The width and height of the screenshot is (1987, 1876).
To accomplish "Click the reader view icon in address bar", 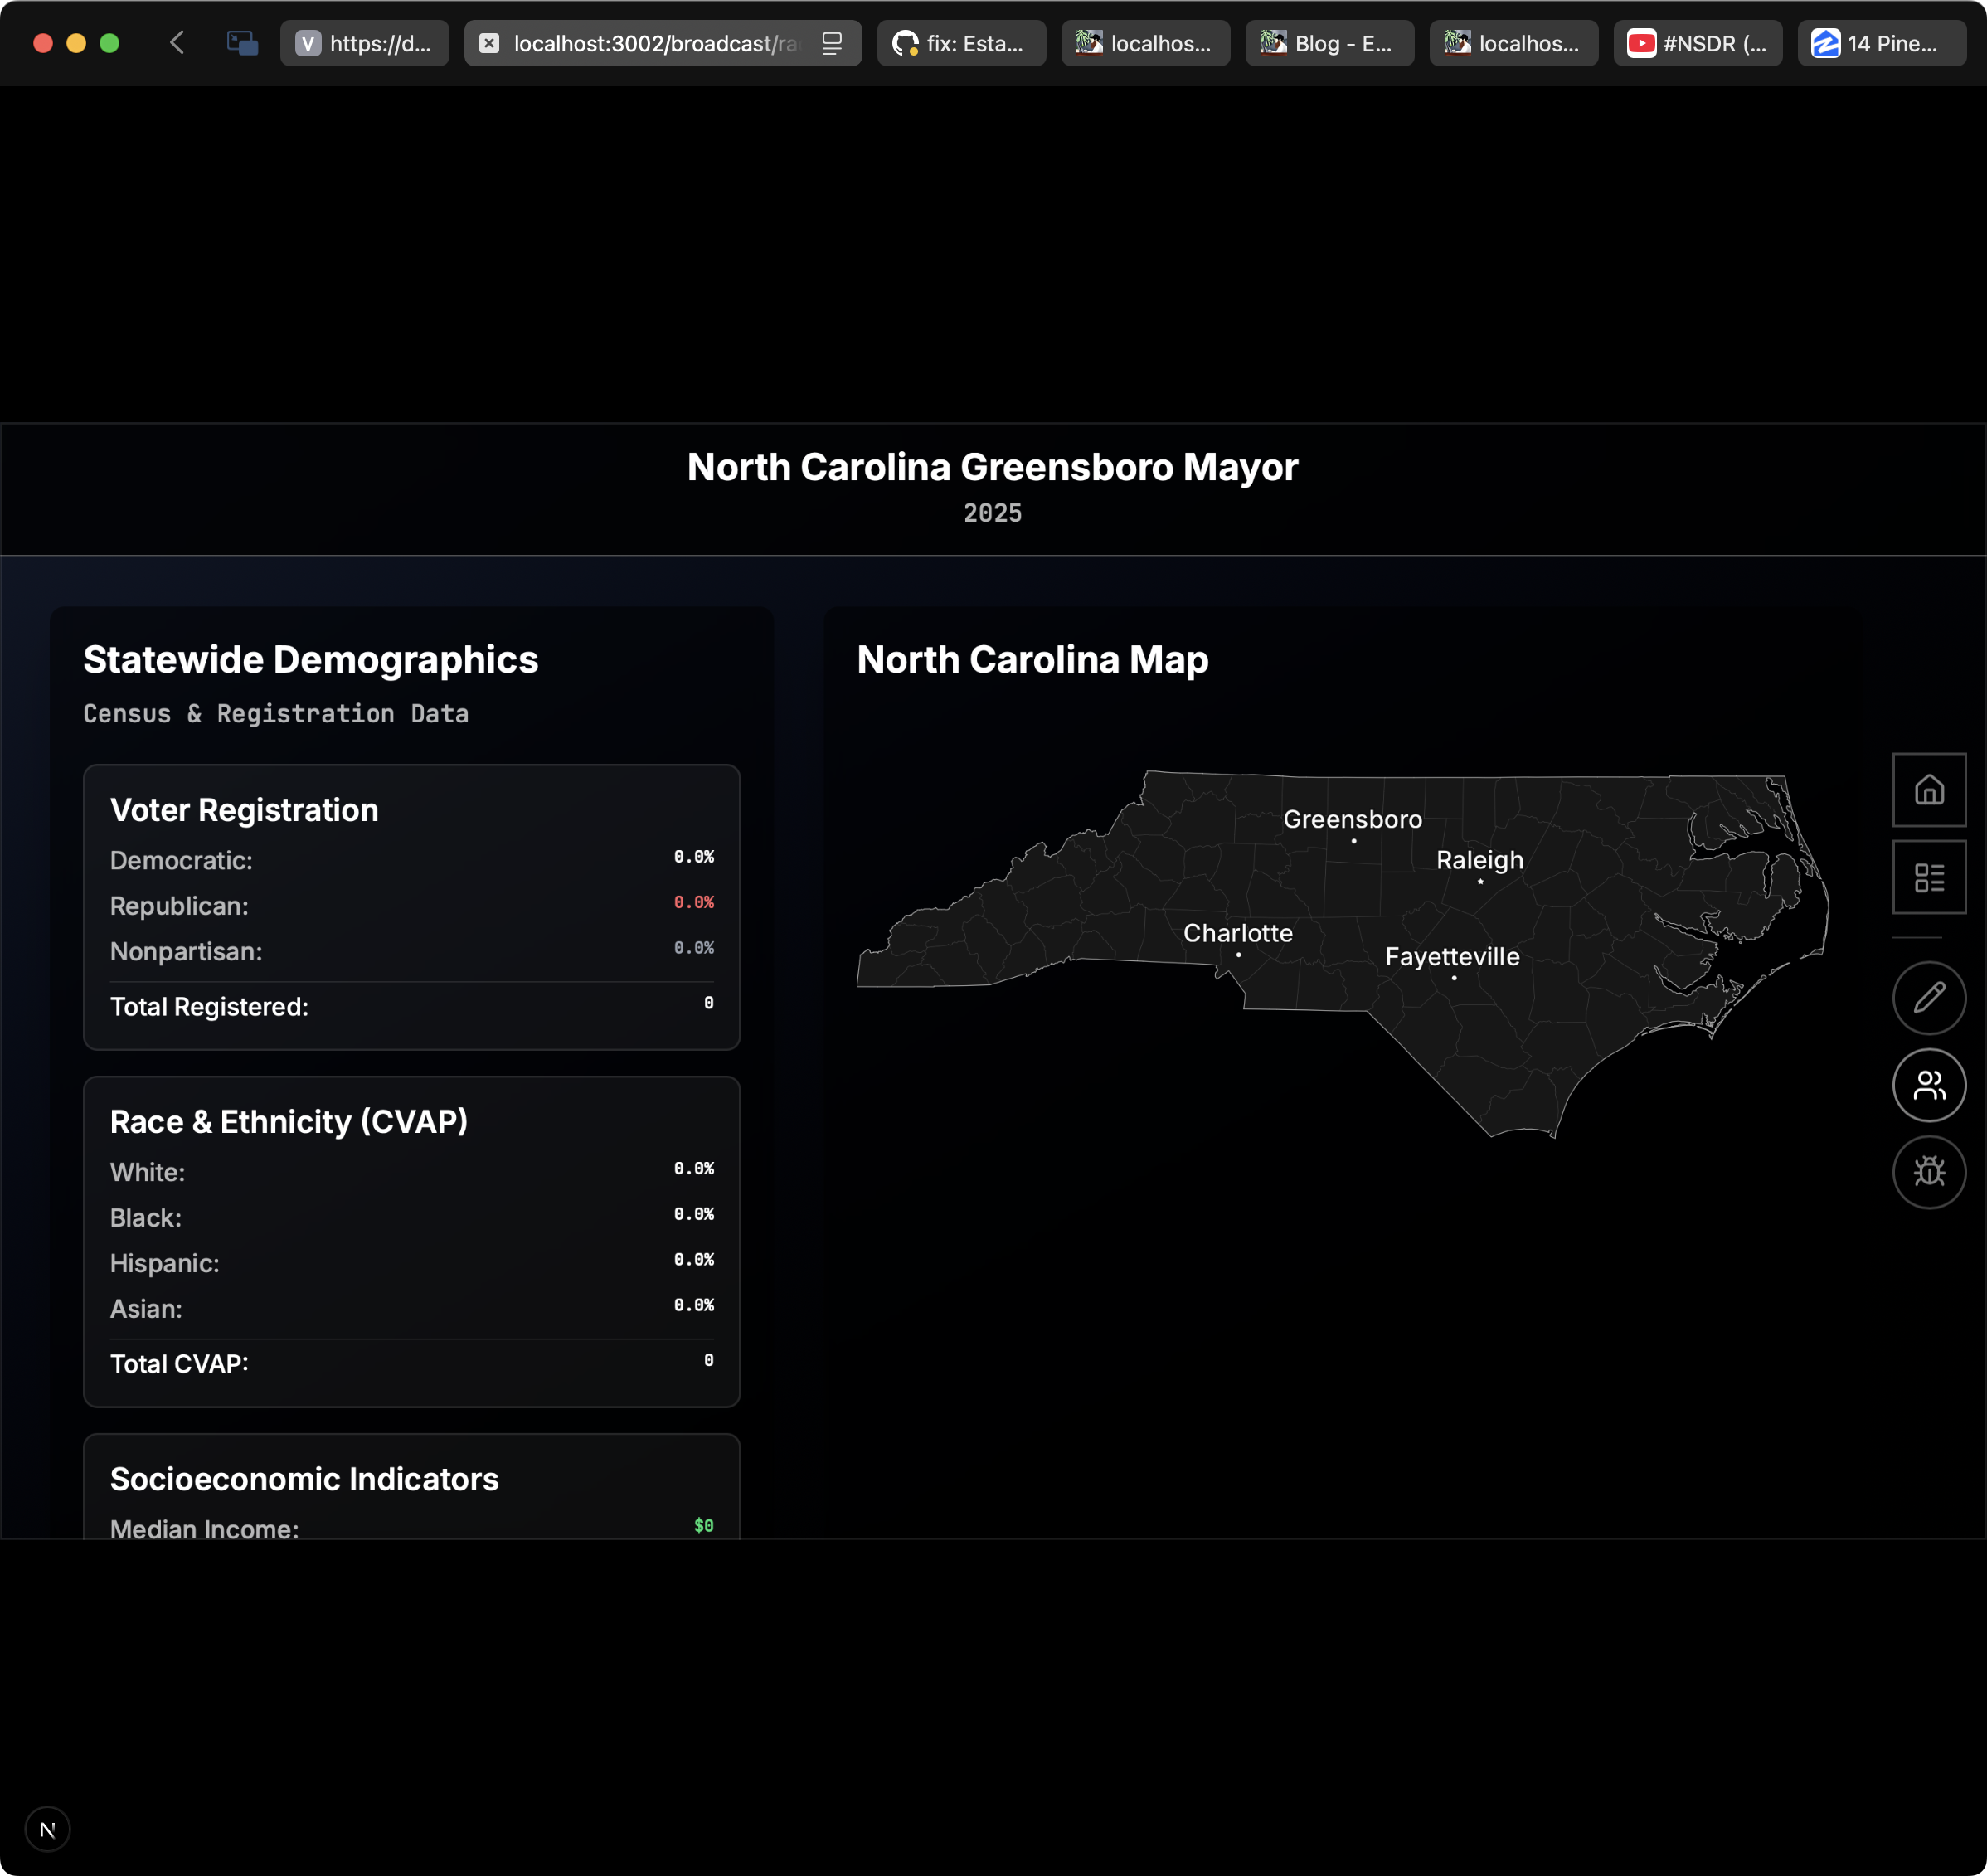I will coord(832,43).
